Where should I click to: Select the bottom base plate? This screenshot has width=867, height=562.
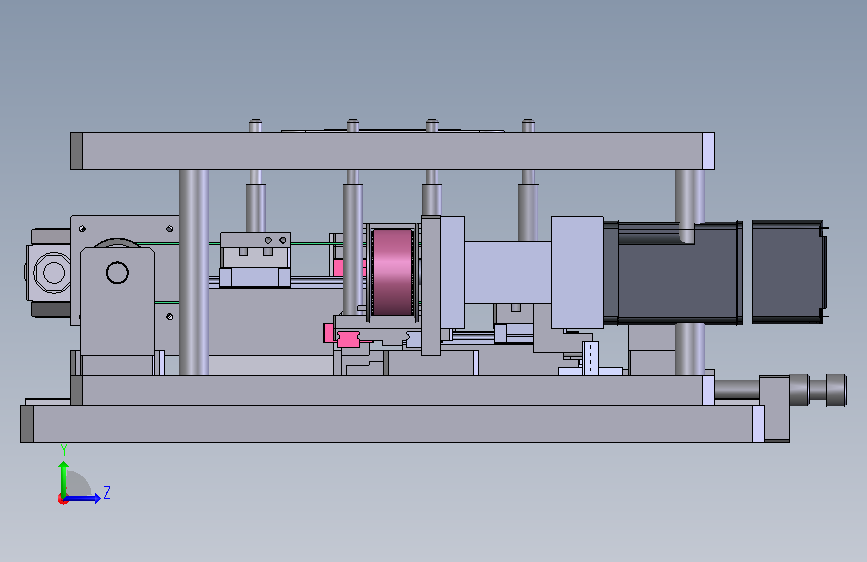pyautogui.click(x=392, y=424)
